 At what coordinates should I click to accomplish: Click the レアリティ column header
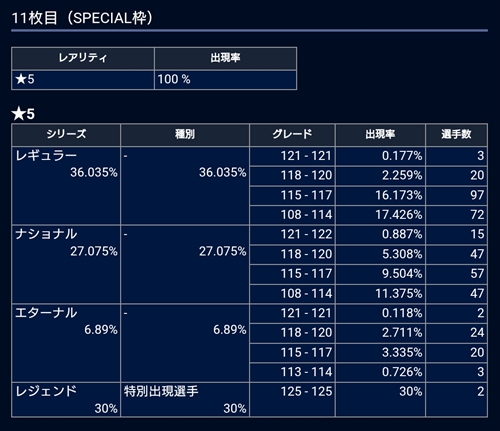point(83,58)
